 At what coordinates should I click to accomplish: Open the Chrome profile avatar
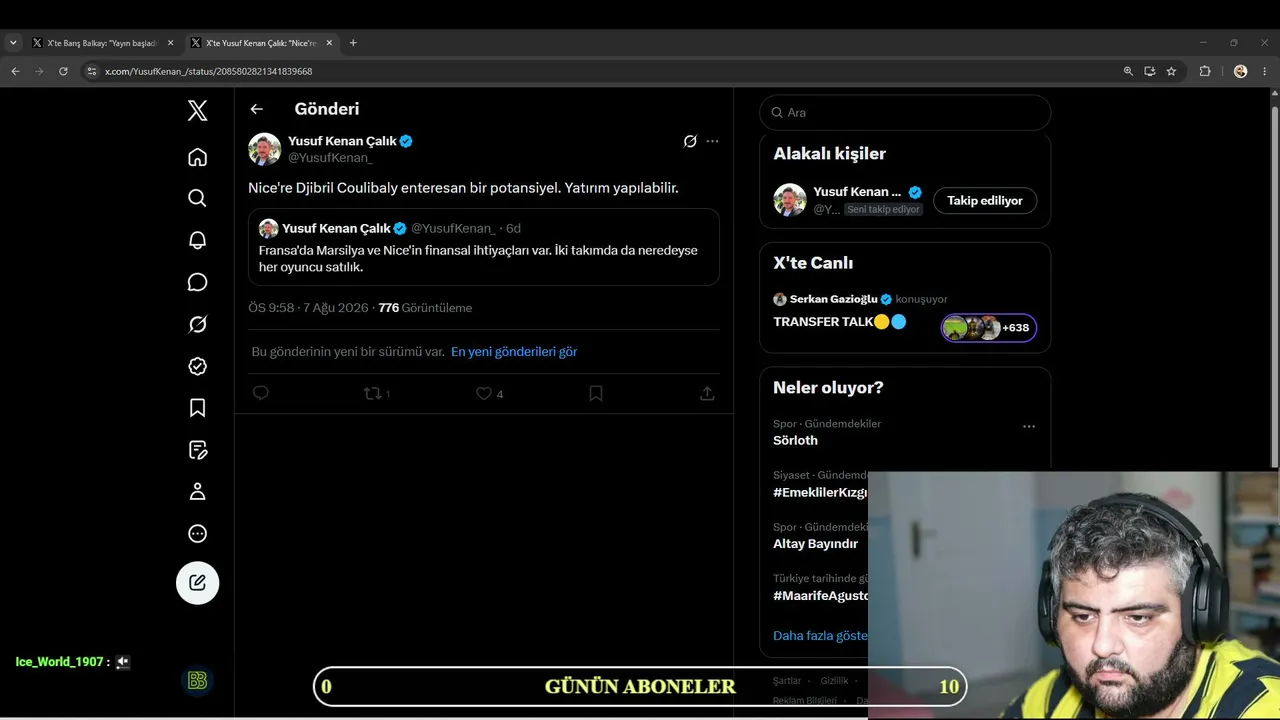1240,71
